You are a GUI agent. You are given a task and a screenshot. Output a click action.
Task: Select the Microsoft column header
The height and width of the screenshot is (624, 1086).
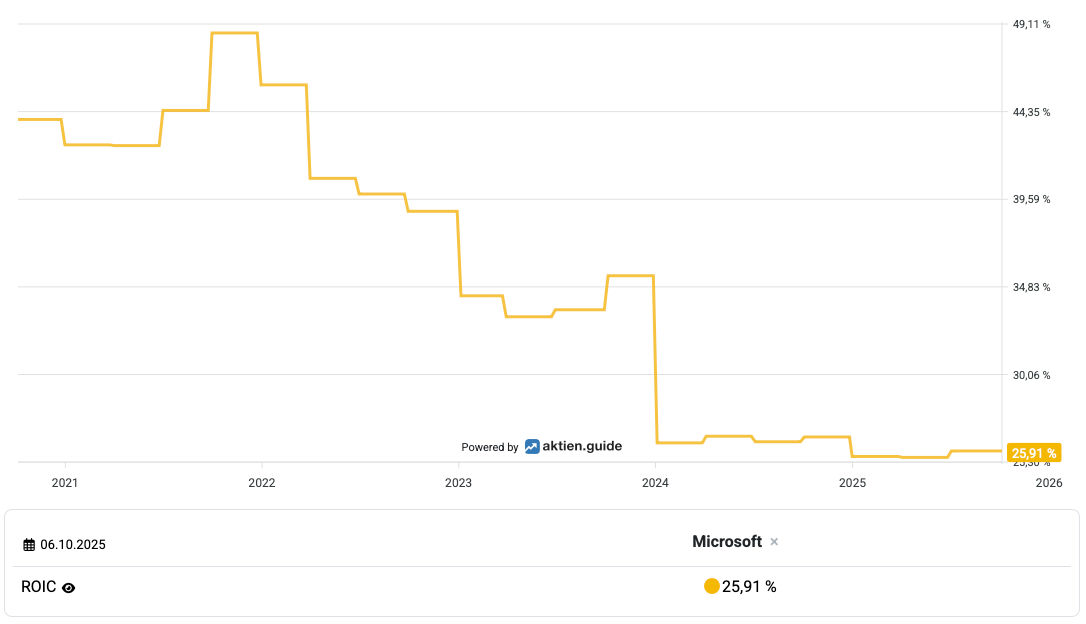[727, 541]
